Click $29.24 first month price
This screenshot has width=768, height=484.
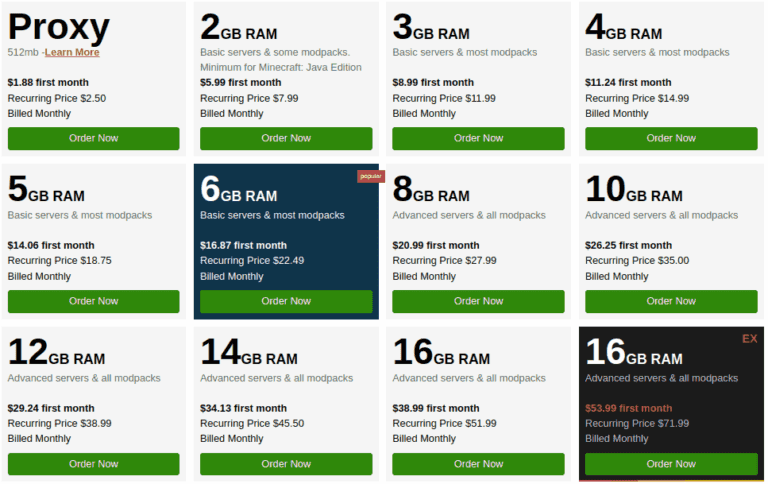[51, 408]
